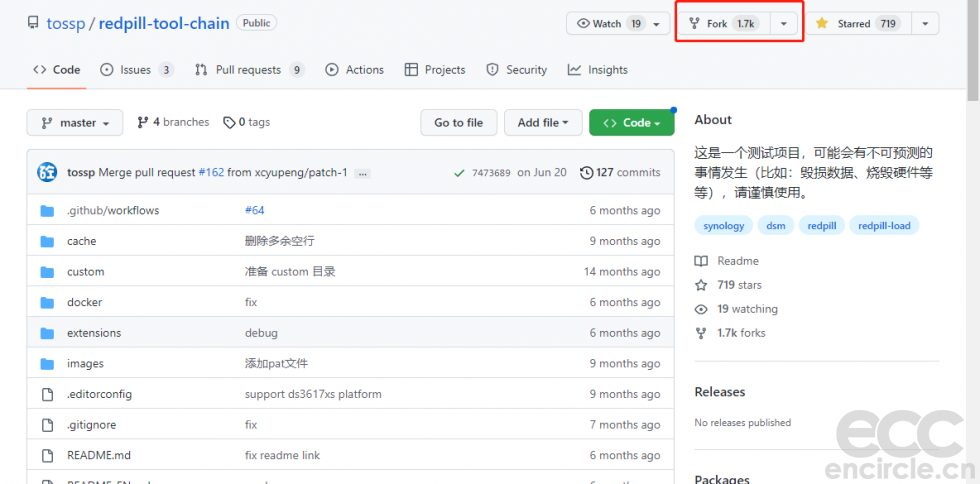Open commit message 'support ds3617xs platform'
The image size is (980, 484).
pyautogui.click(x=313, y=394)
